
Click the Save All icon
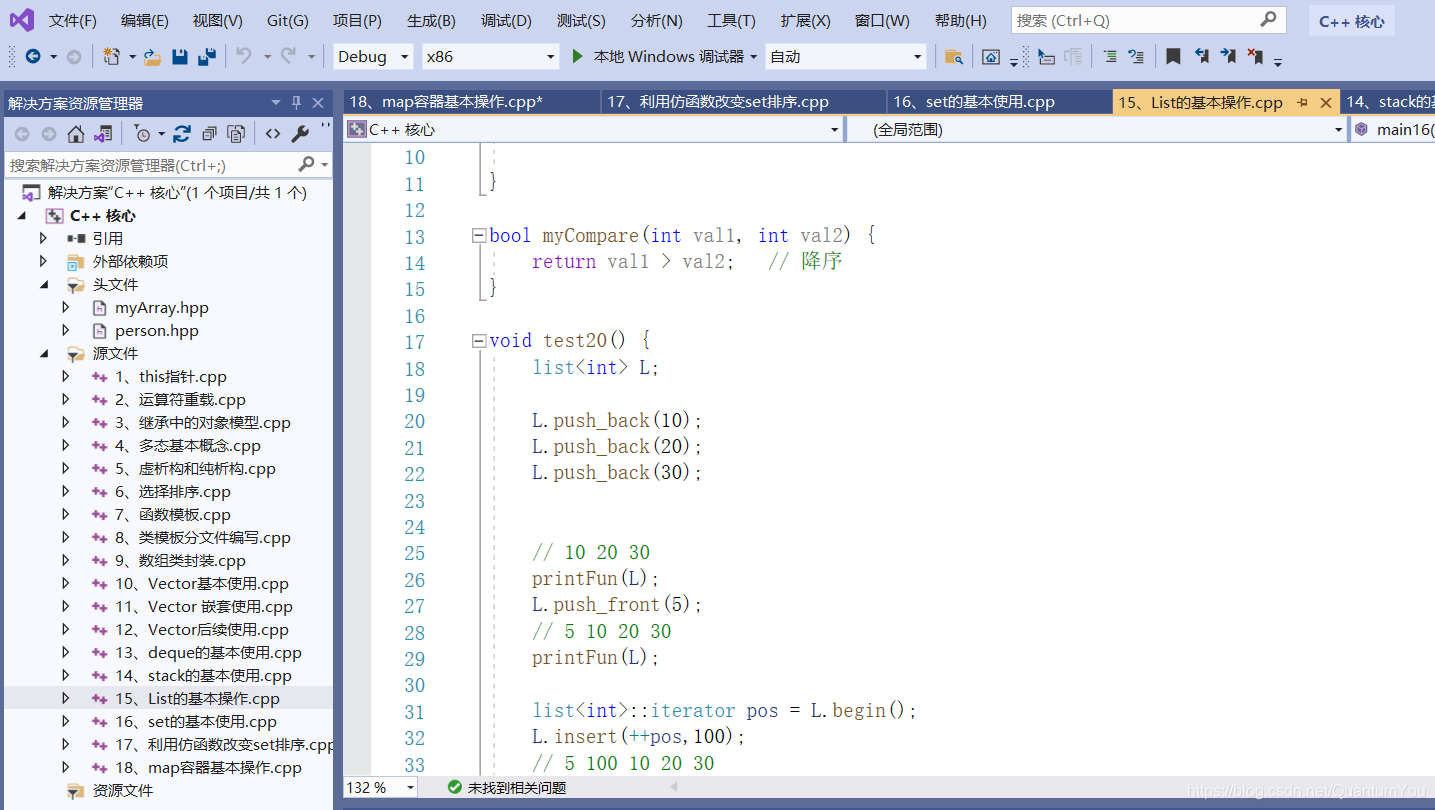207,57
